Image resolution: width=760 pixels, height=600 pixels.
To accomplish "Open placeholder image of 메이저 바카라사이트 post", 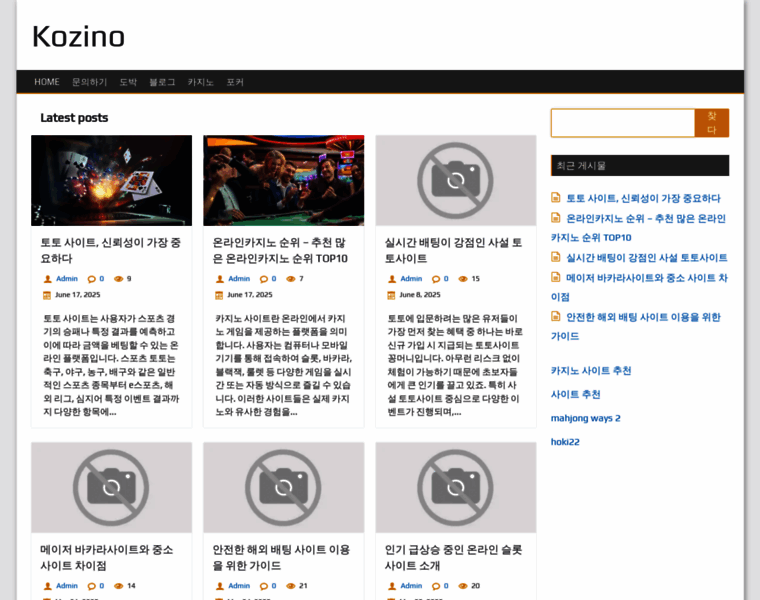I will (x=111, y=488).
